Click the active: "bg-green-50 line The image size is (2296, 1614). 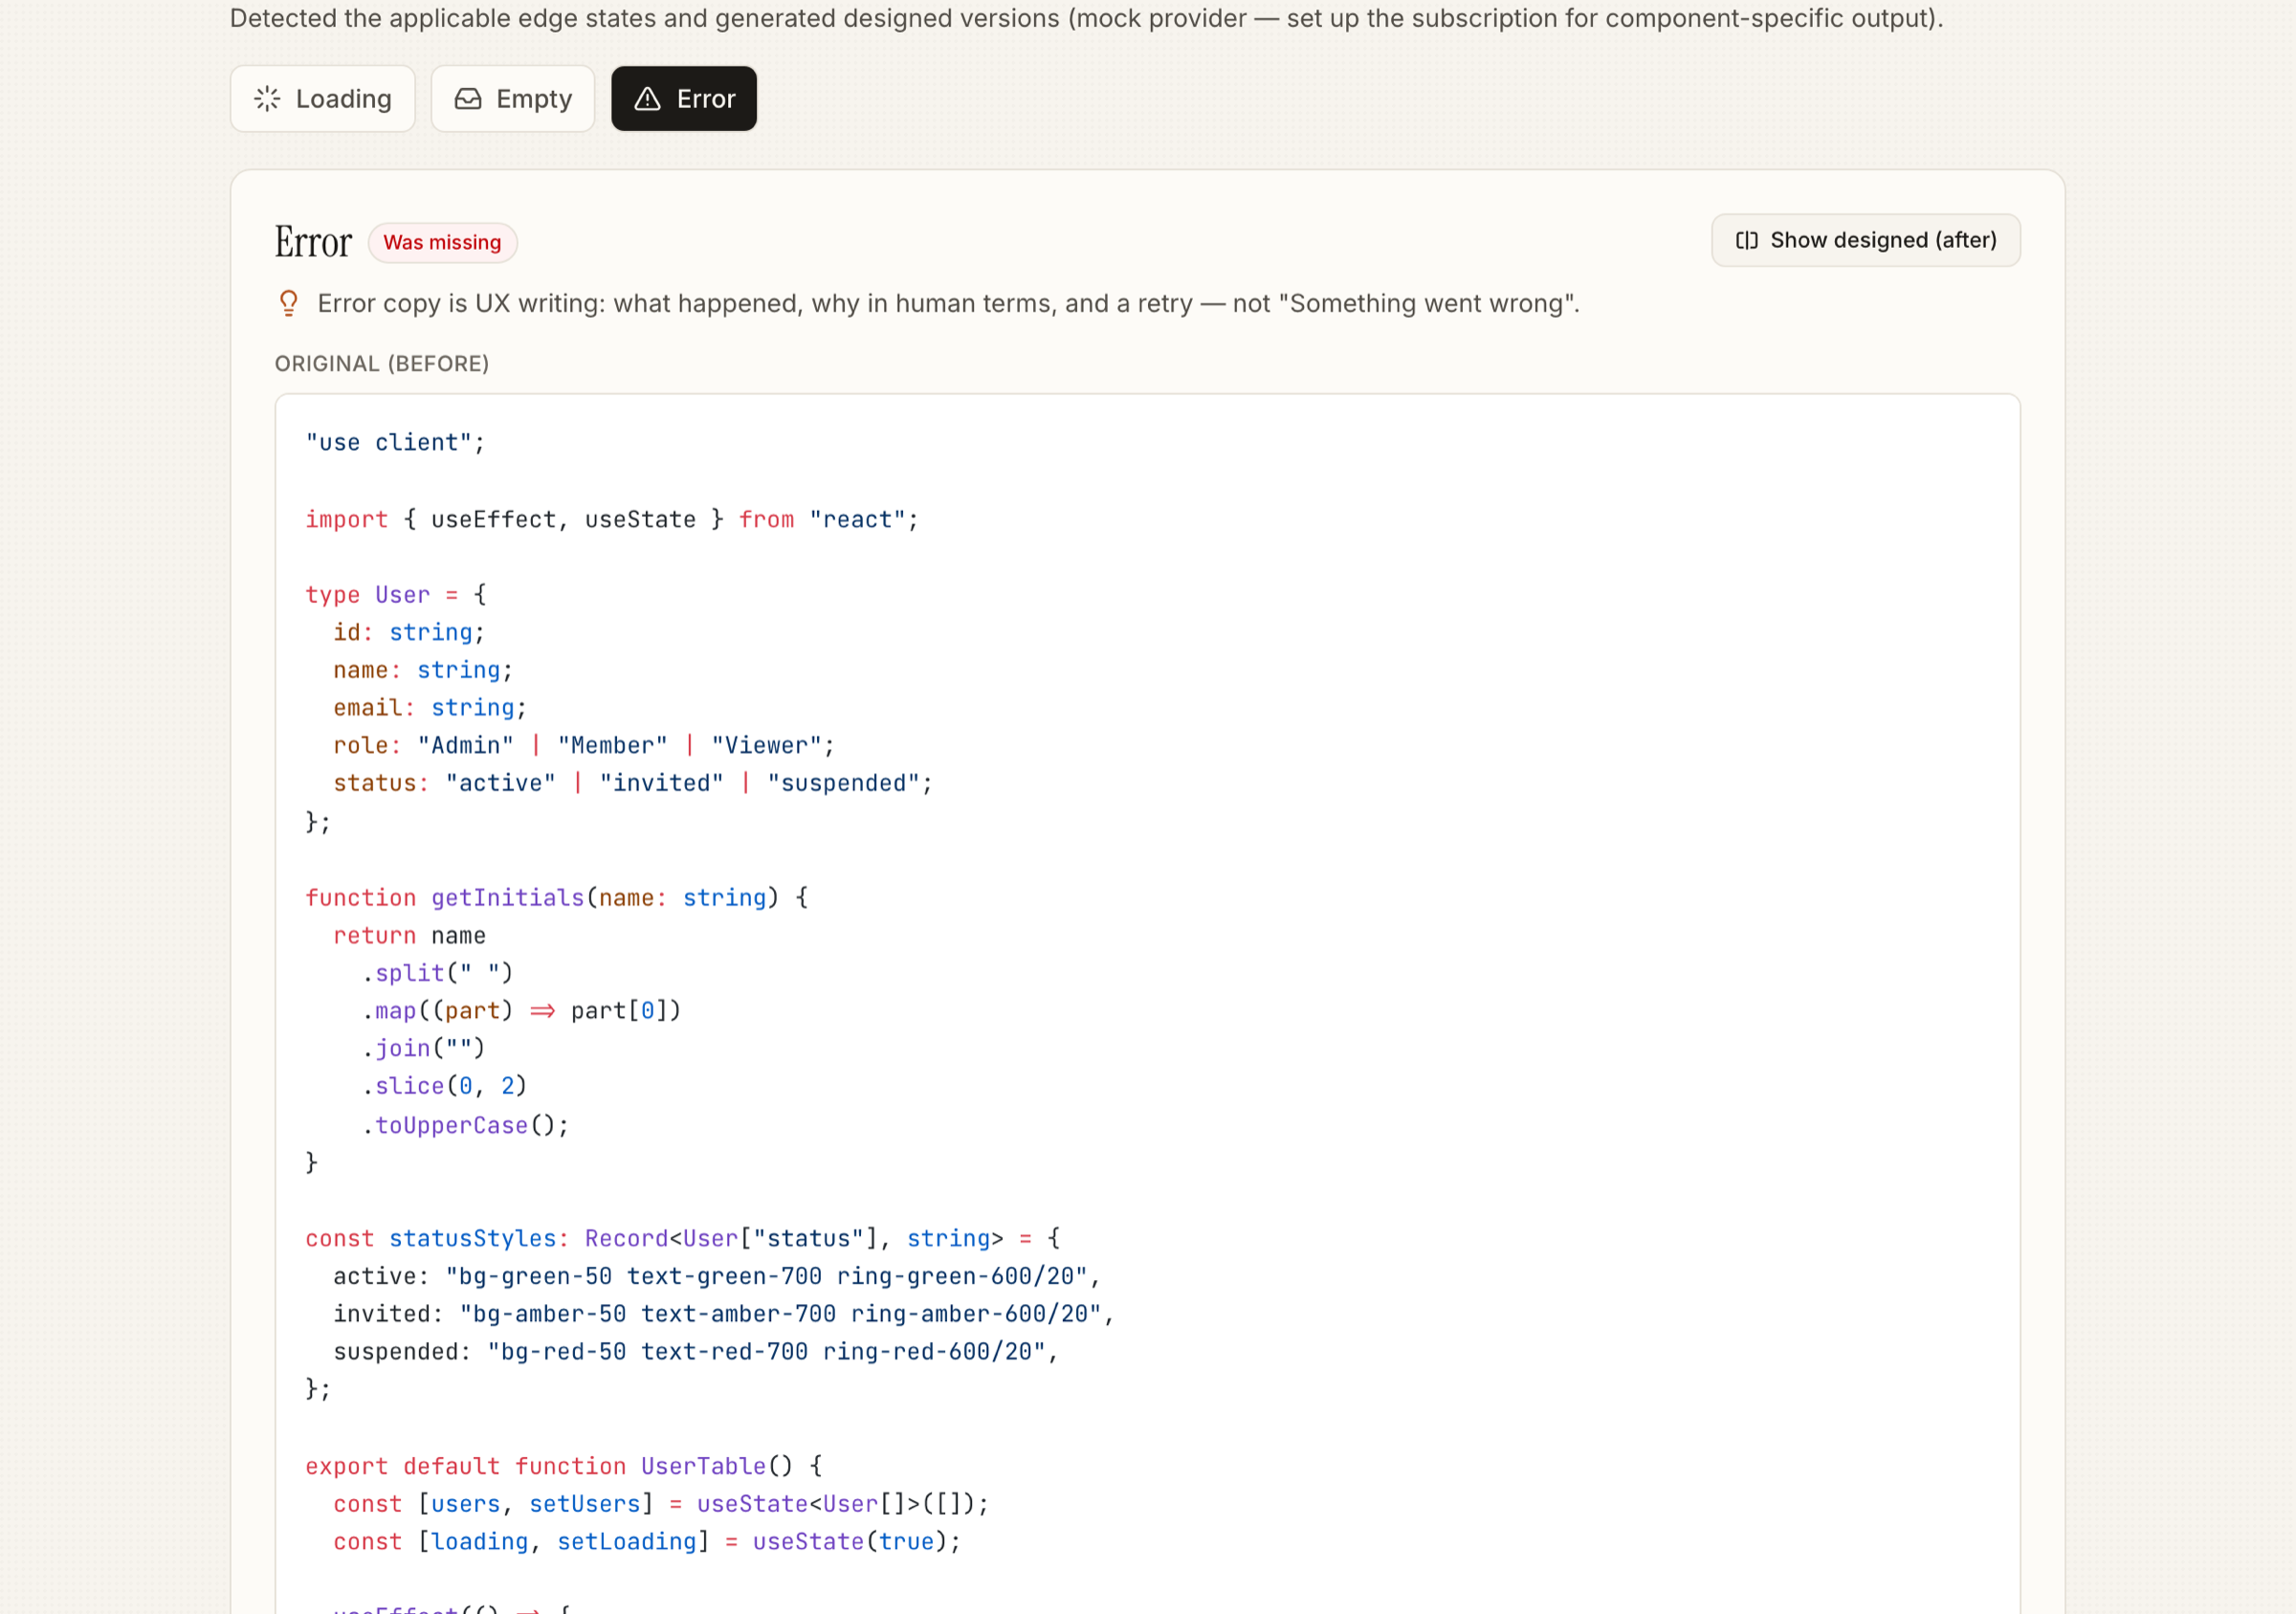(x=717, y=1277)
